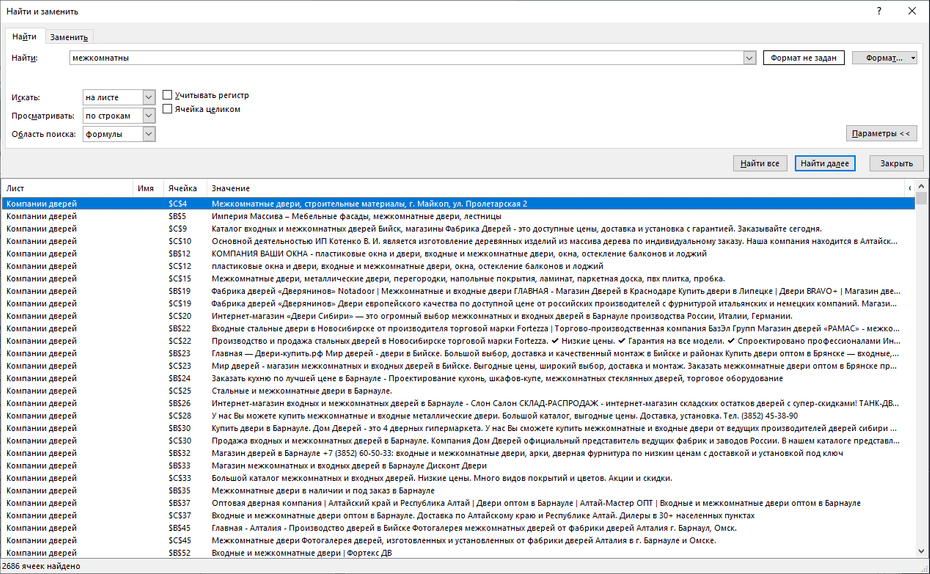This screenshot has height=574, width=930.
Task: Select the result row for cell $B$37
Action: click(458, 502)
